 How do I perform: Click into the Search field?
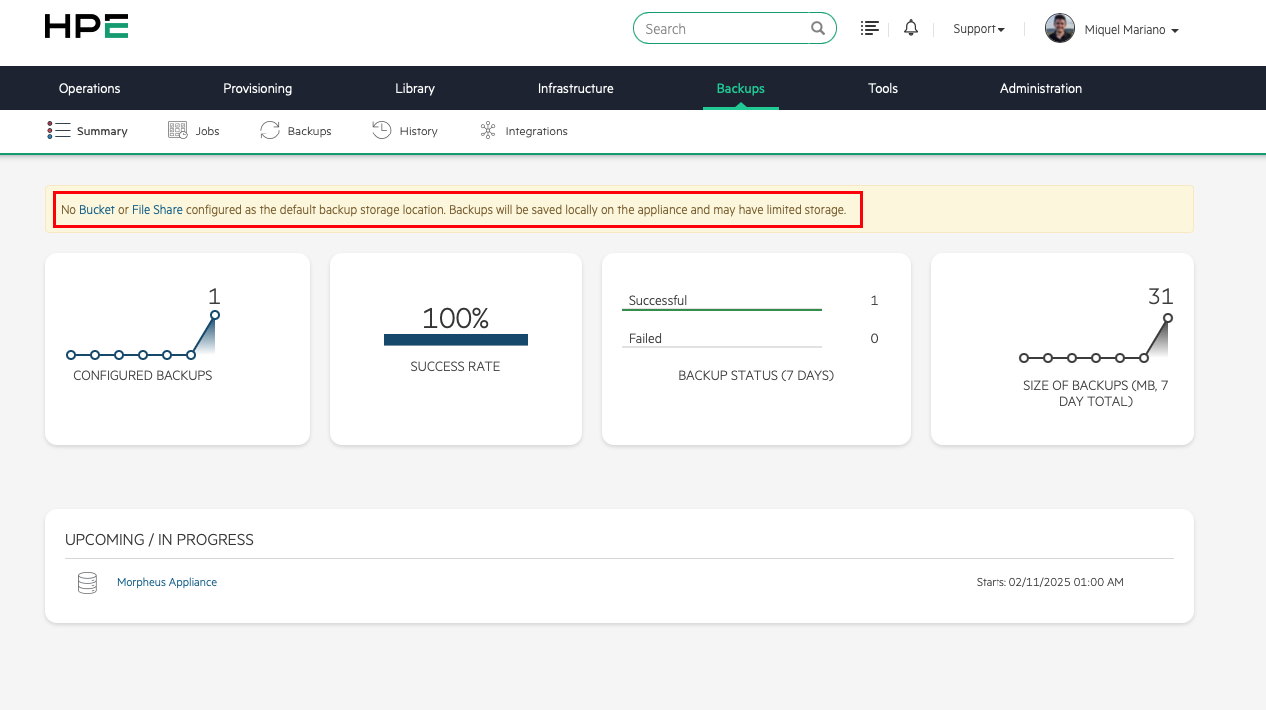pos(722,29)
